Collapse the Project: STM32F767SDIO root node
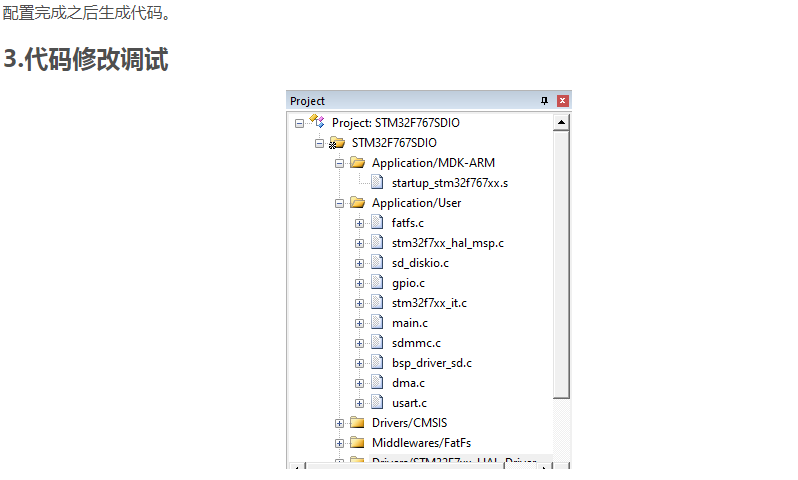This screenshot has height=480, width=798. pos(299,123)
